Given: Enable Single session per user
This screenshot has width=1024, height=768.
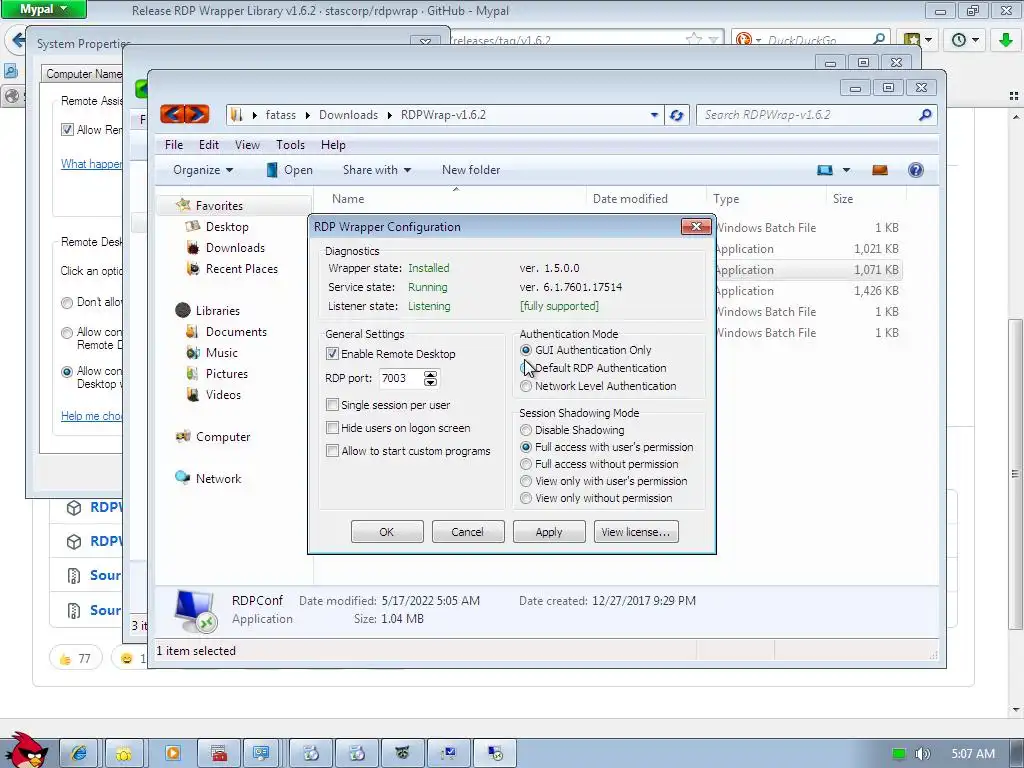Looking at the screenshot, I should pyautogui.click(x=332, y=404).
